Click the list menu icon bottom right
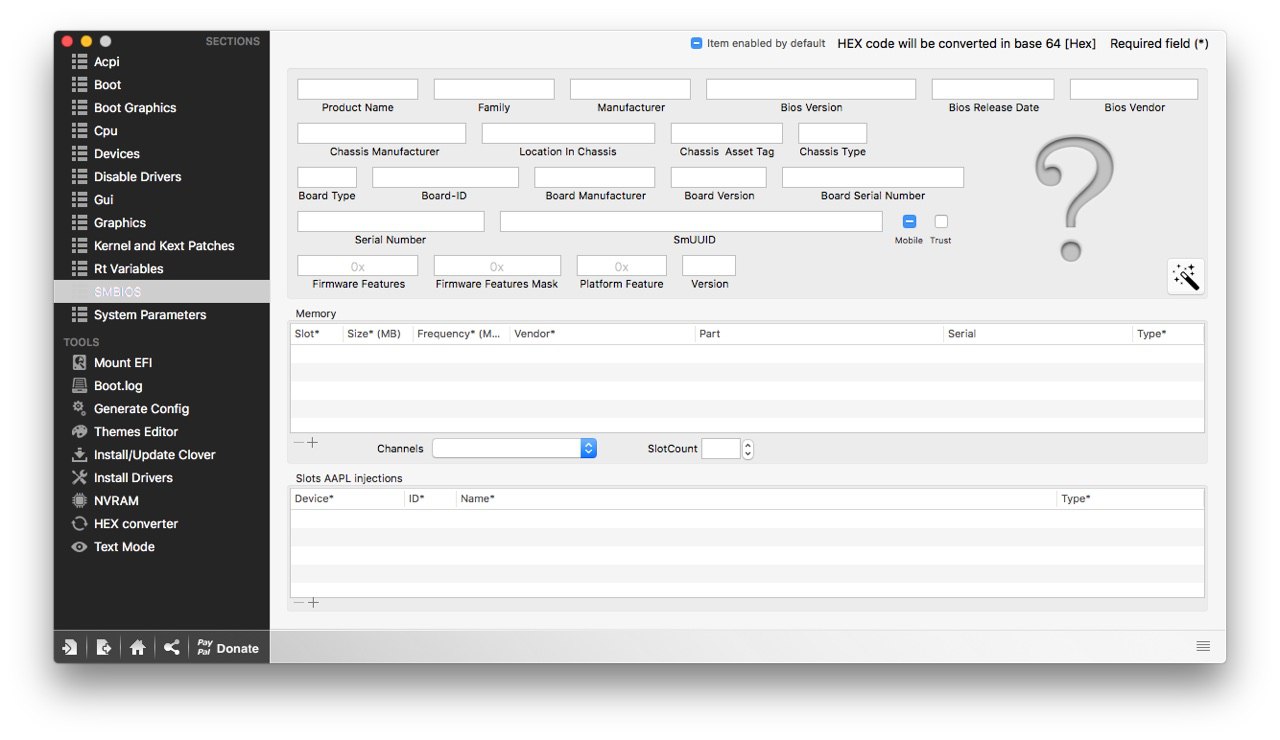The image size is (1280, 740). tap(1203, 646)
